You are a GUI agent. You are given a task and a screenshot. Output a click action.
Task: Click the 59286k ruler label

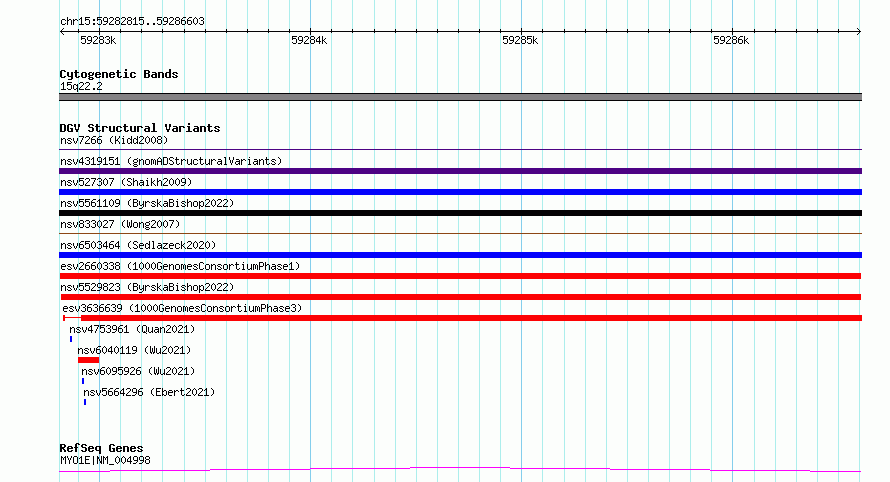731,40
